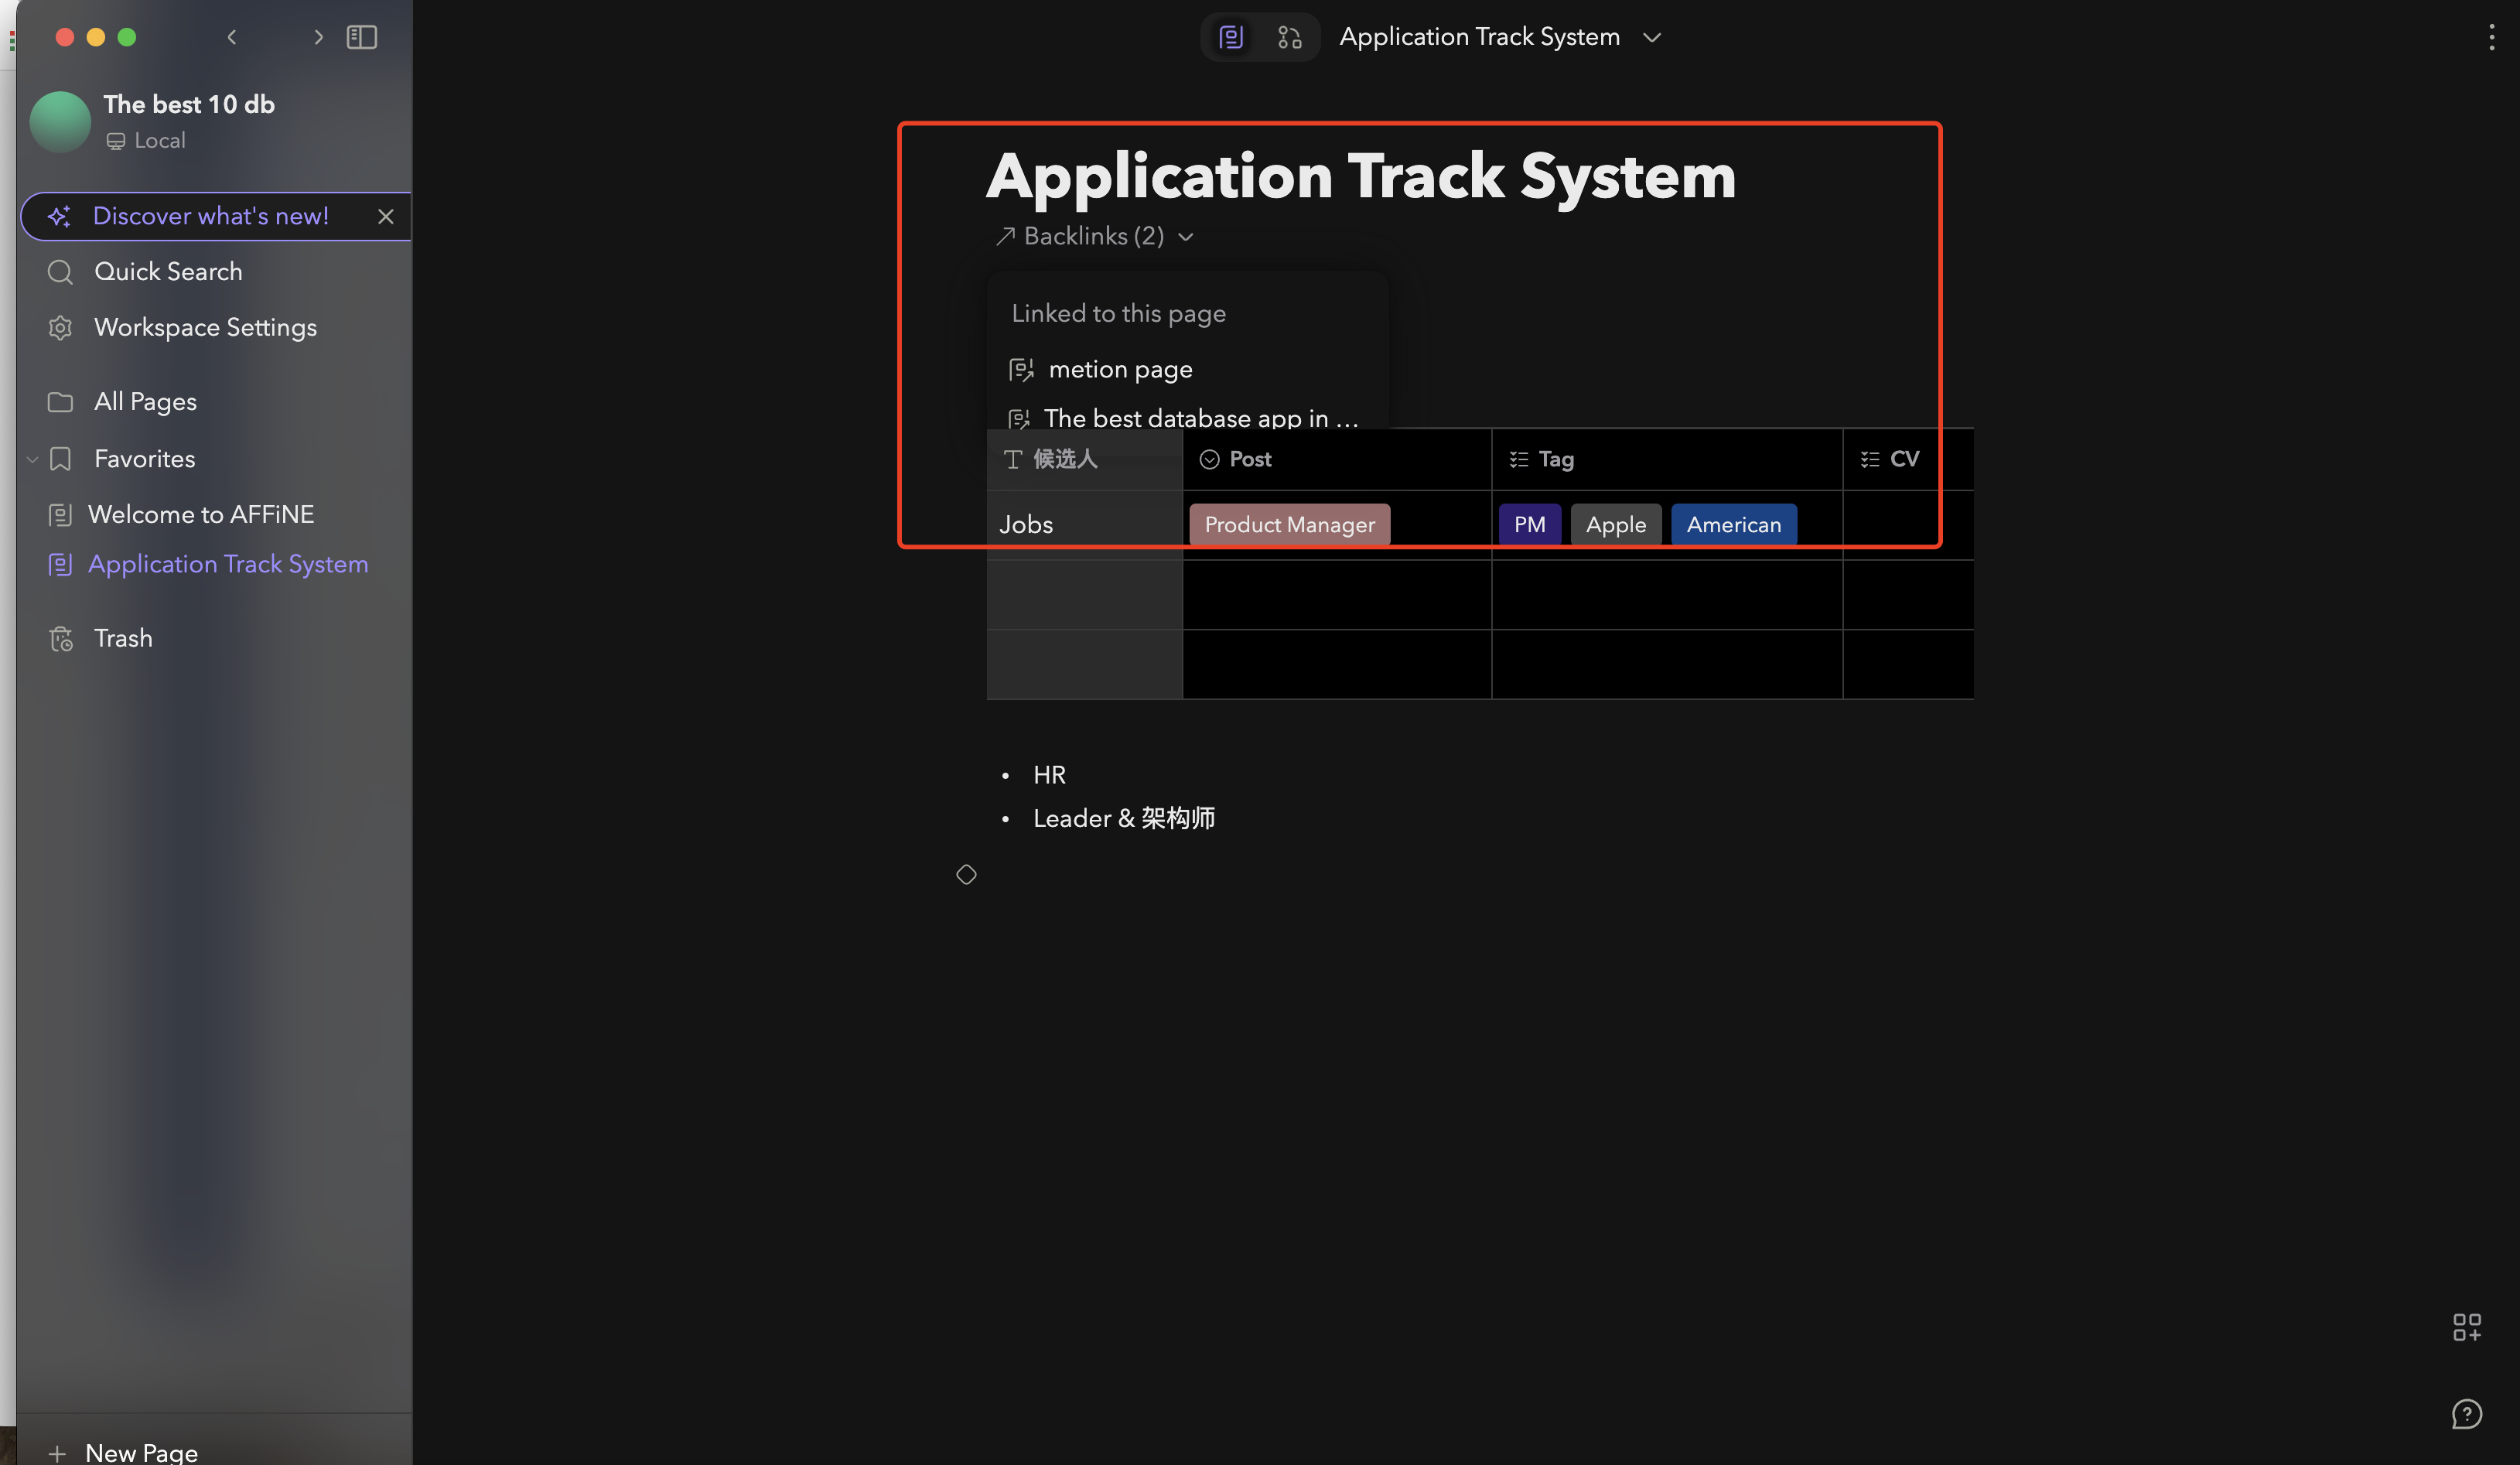This screenshot has width=2520, height=1465.
Task: Dismiss the Discover what's new banner
Action: click(386, 216)
